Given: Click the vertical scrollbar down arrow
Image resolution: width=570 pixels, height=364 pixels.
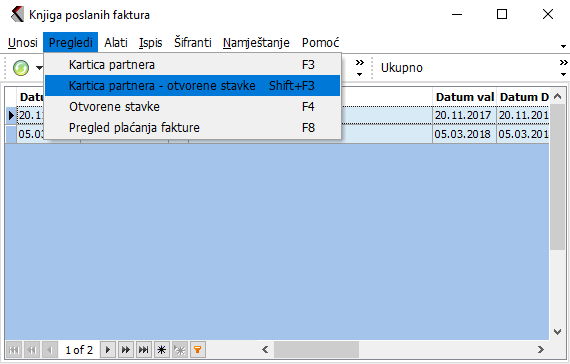Looking at the screenshot, I should tap(557, 332).
